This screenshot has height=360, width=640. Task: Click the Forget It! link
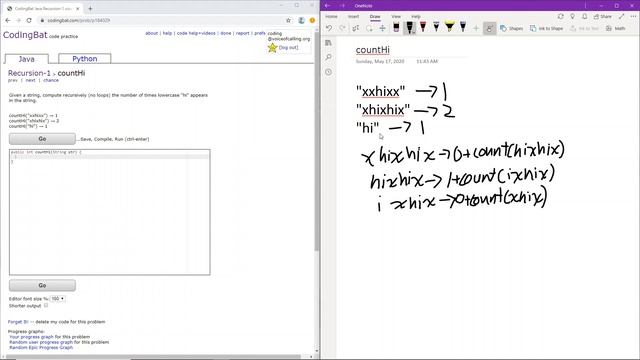click(18, 322)
